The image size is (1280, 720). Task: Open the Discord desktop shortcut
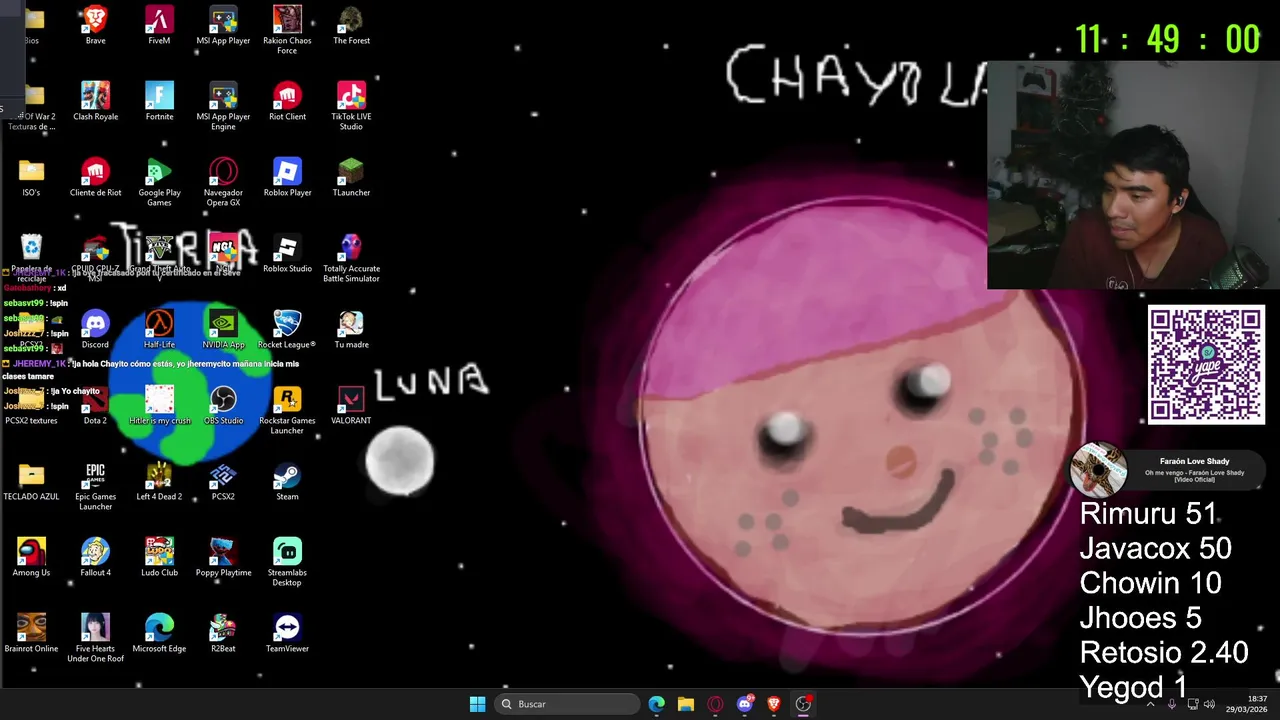95,329
